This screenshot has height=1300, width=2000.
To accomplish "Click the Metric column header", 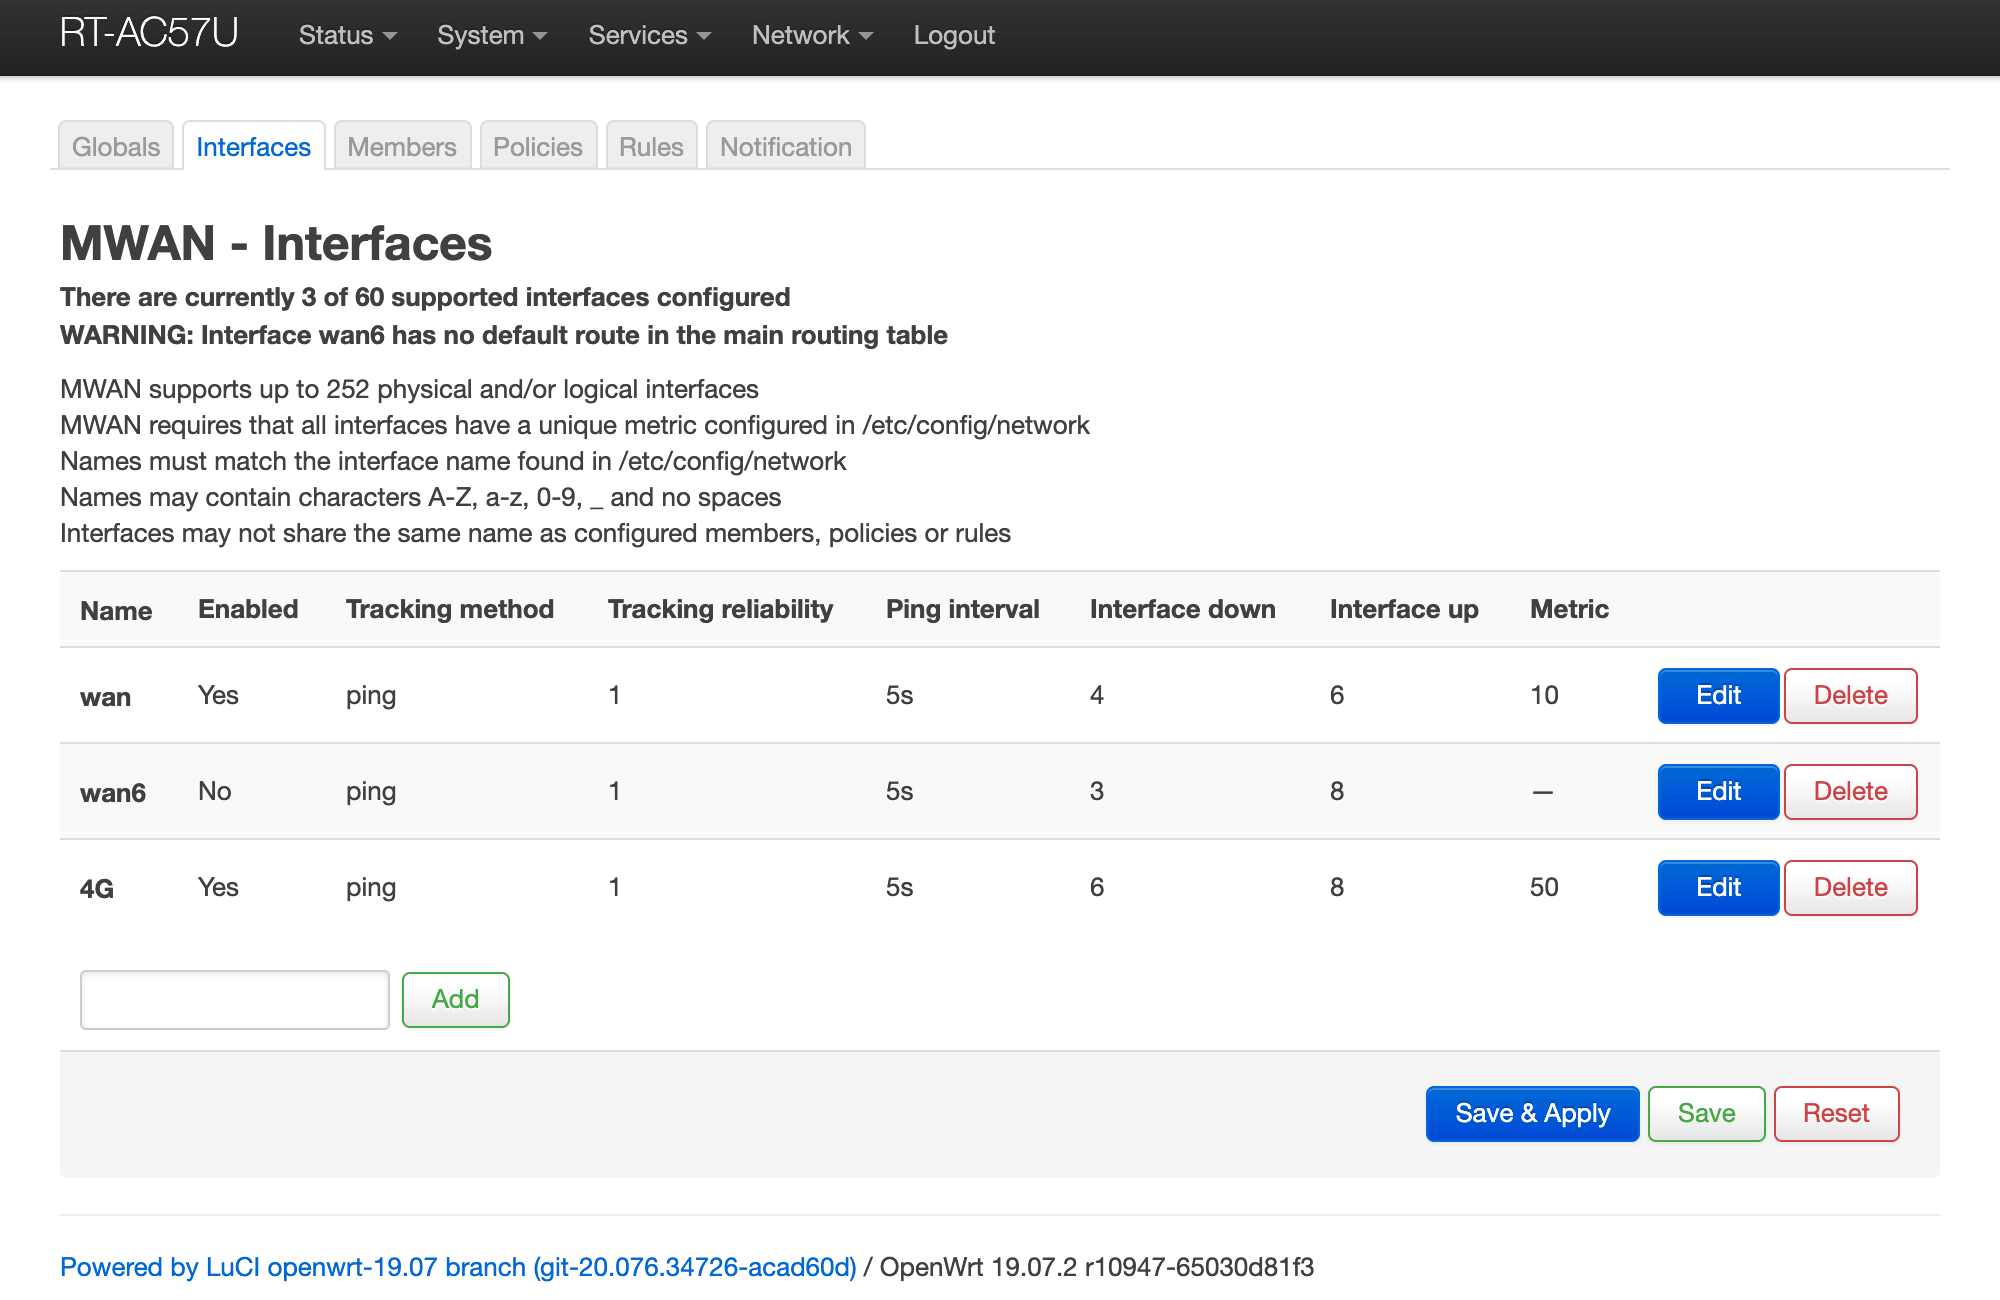I will pos(1569,609).
